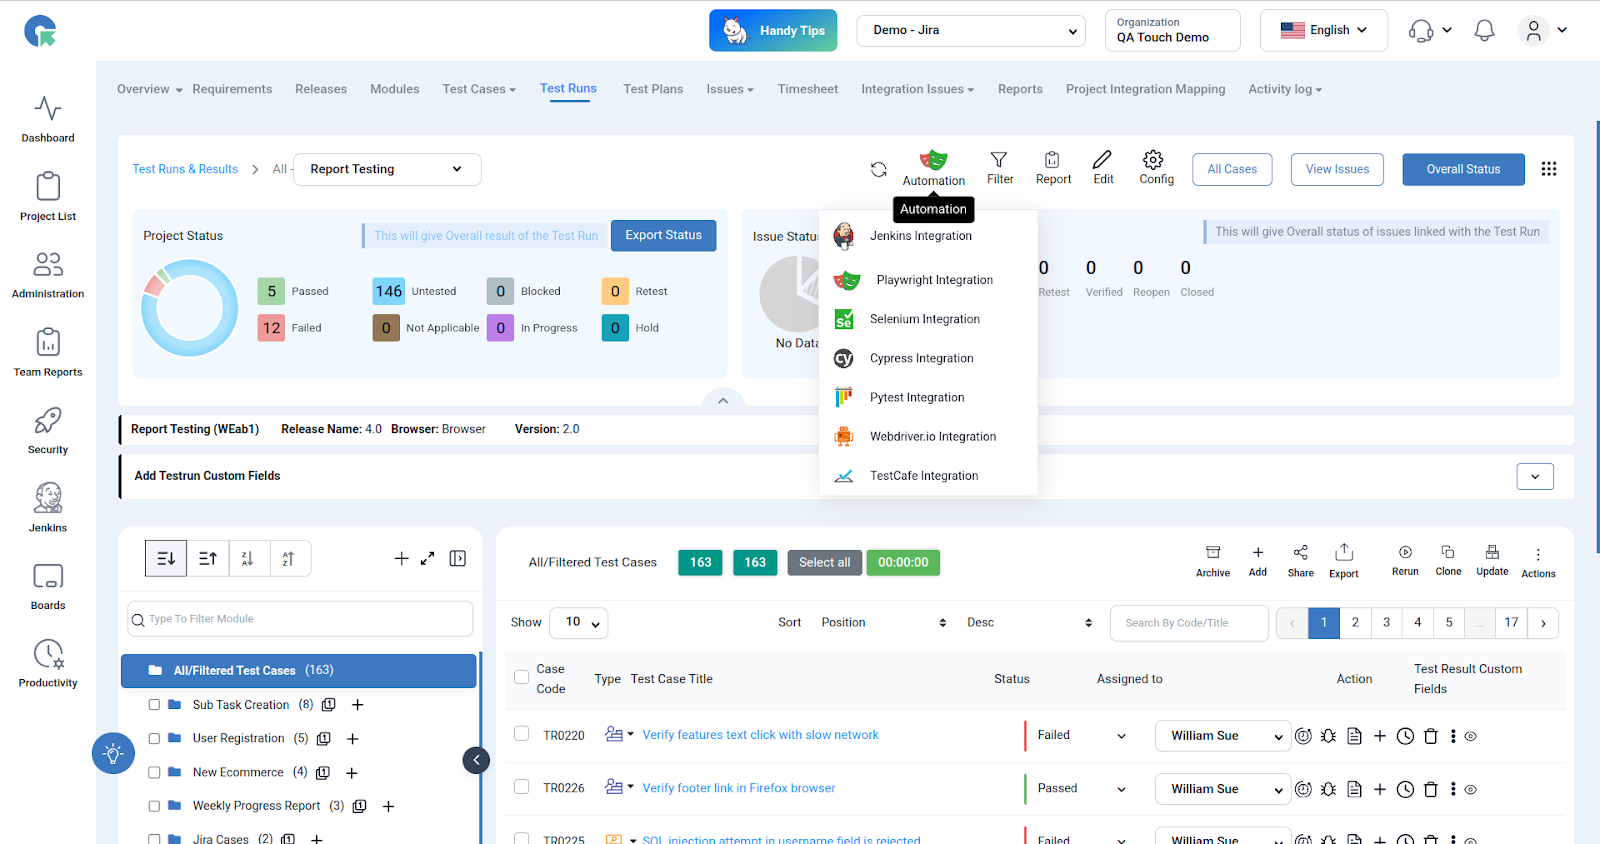Open the Report tool

[1053, 168]
